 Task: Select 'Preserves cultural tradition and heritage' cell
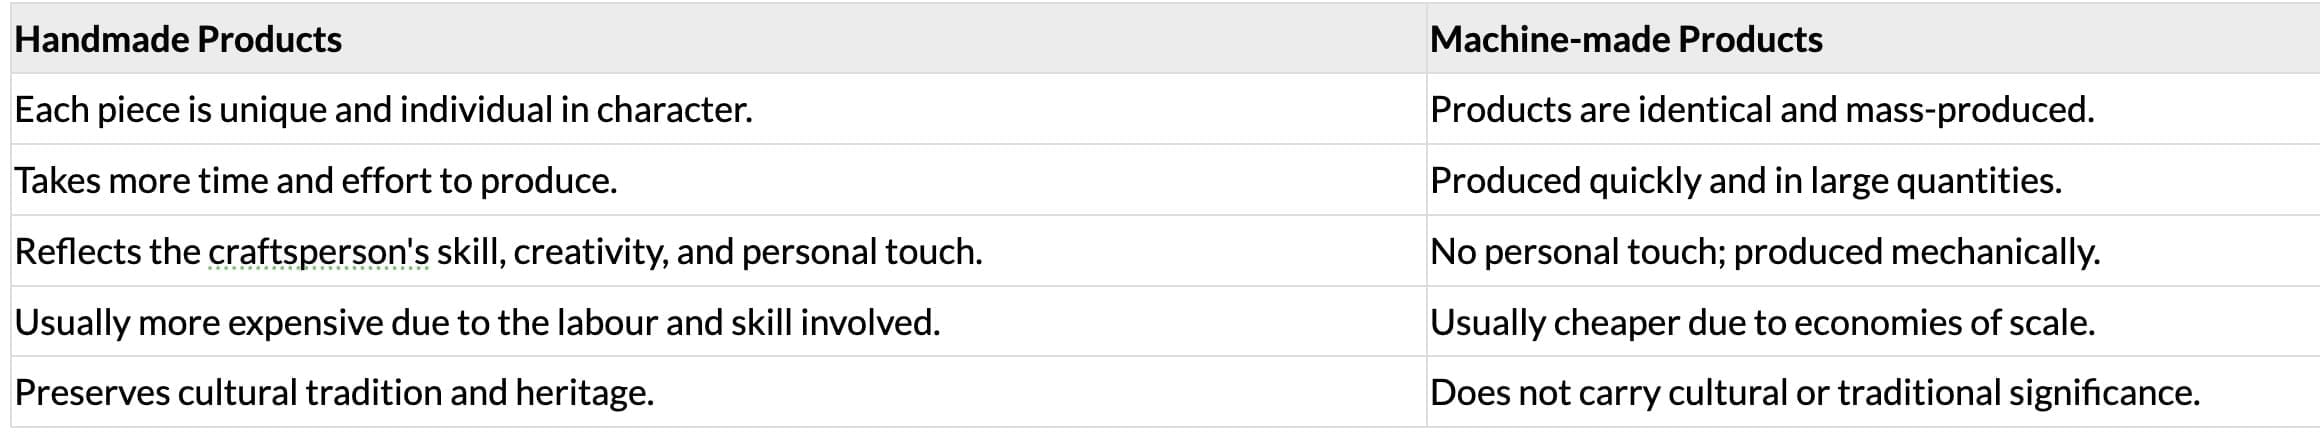click(334, 393)
